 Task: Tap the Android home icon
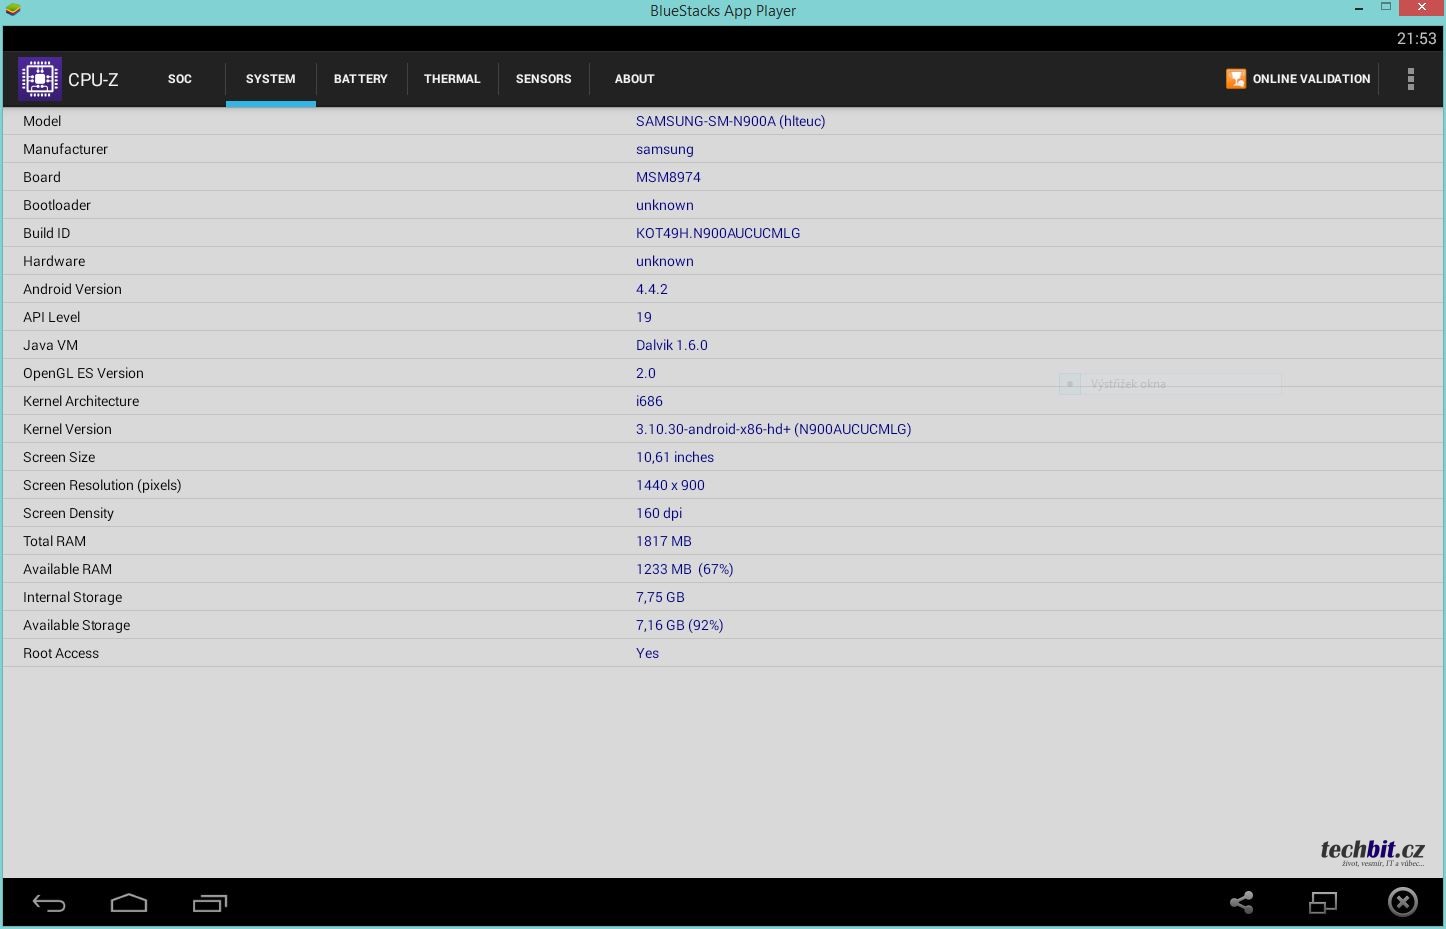129,903
